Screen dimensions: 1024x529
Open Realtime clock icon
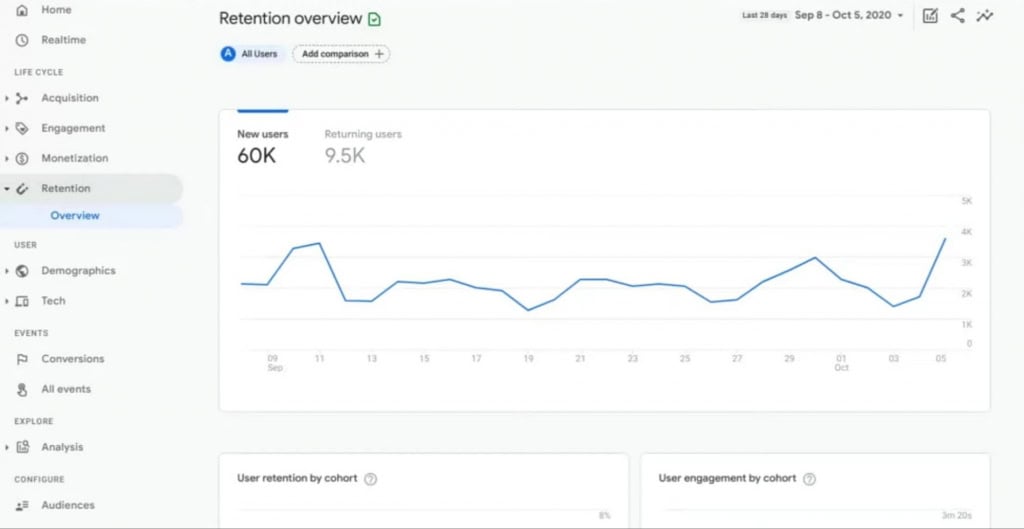[x=22, y=40]
